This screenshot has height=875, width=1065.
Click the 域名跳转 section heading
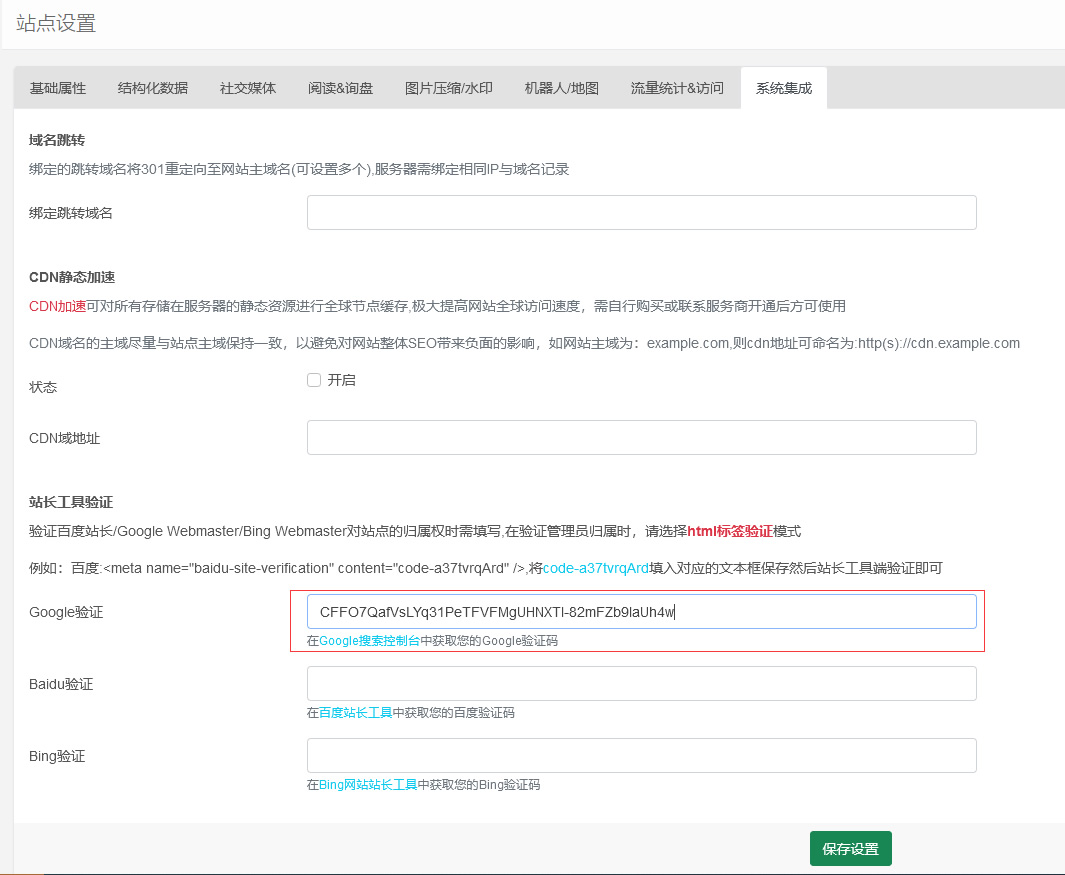coord(57,141)
